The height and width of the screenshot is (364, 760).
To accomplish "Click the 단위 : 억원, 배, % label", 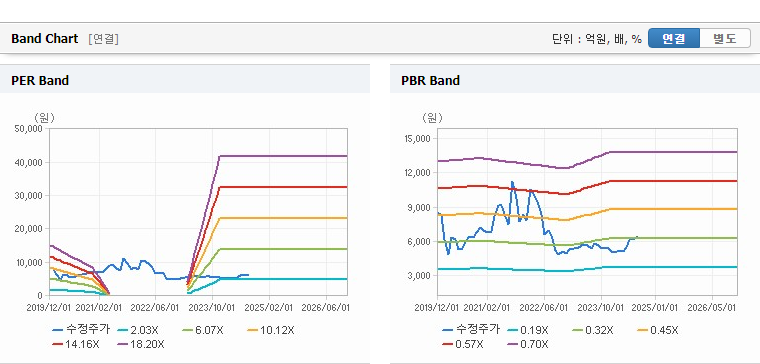I will click(x=597, y=39).
